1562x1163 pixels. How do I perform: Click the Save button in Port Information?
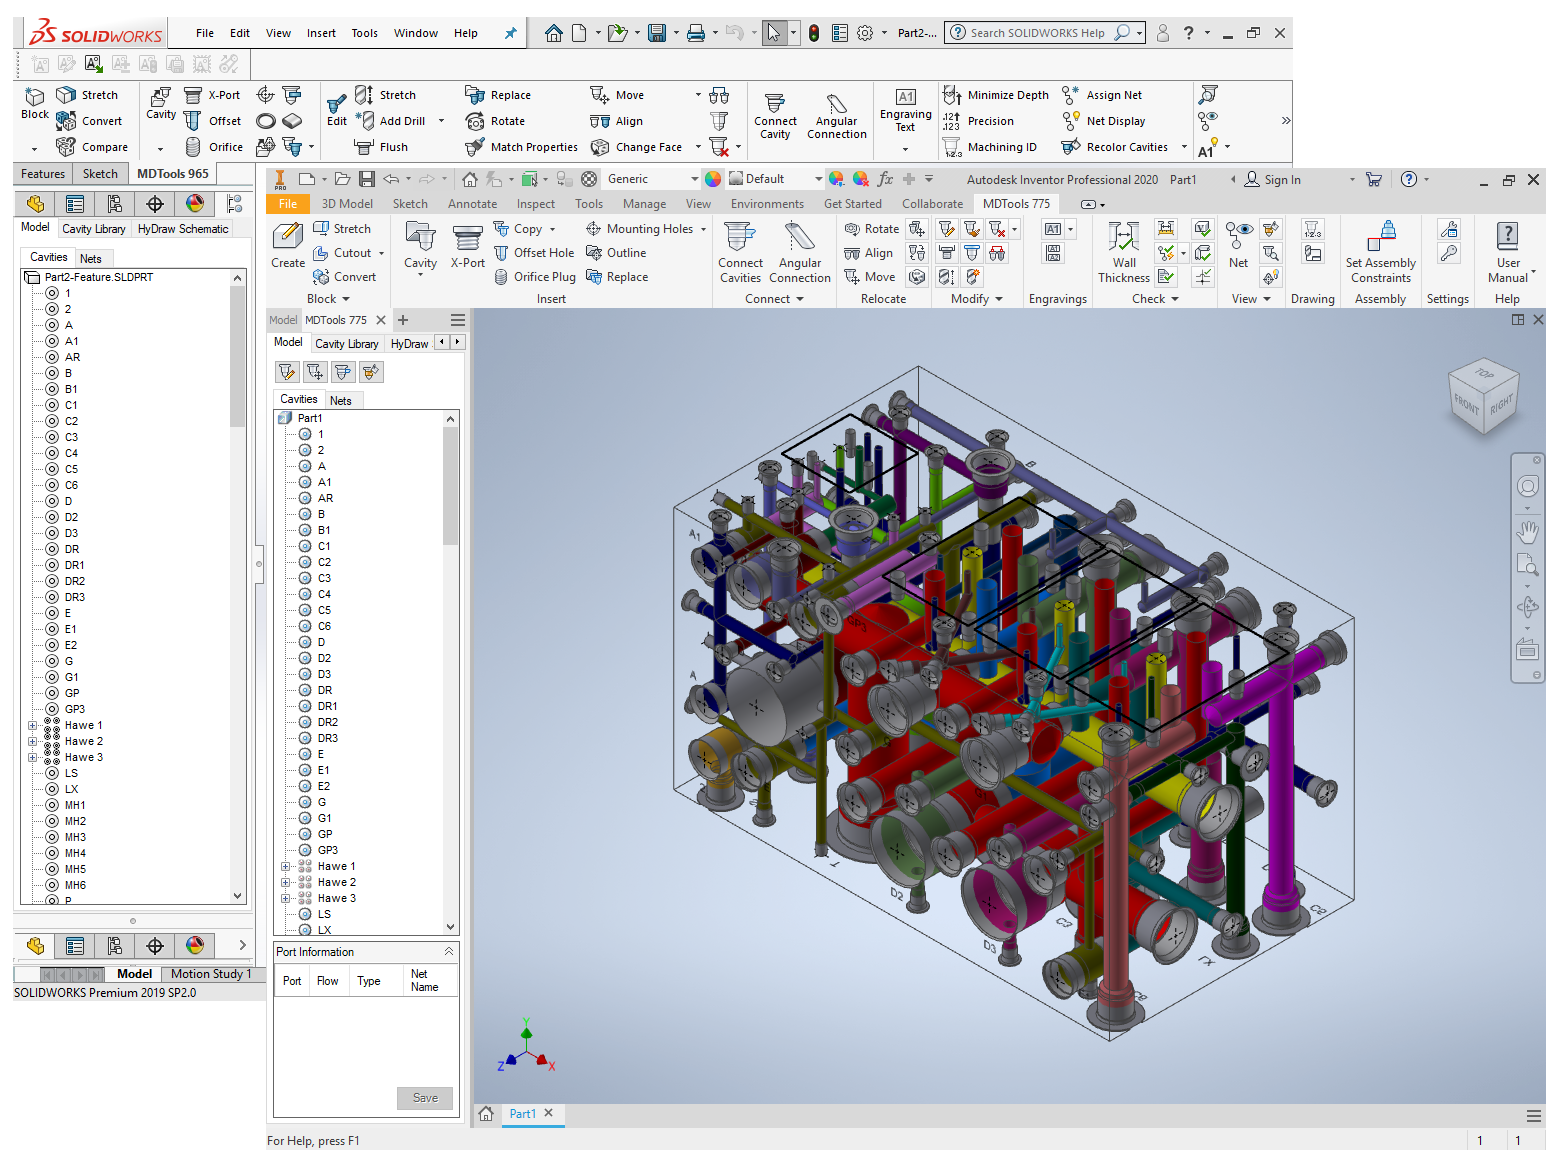(x=425, y=1098)
